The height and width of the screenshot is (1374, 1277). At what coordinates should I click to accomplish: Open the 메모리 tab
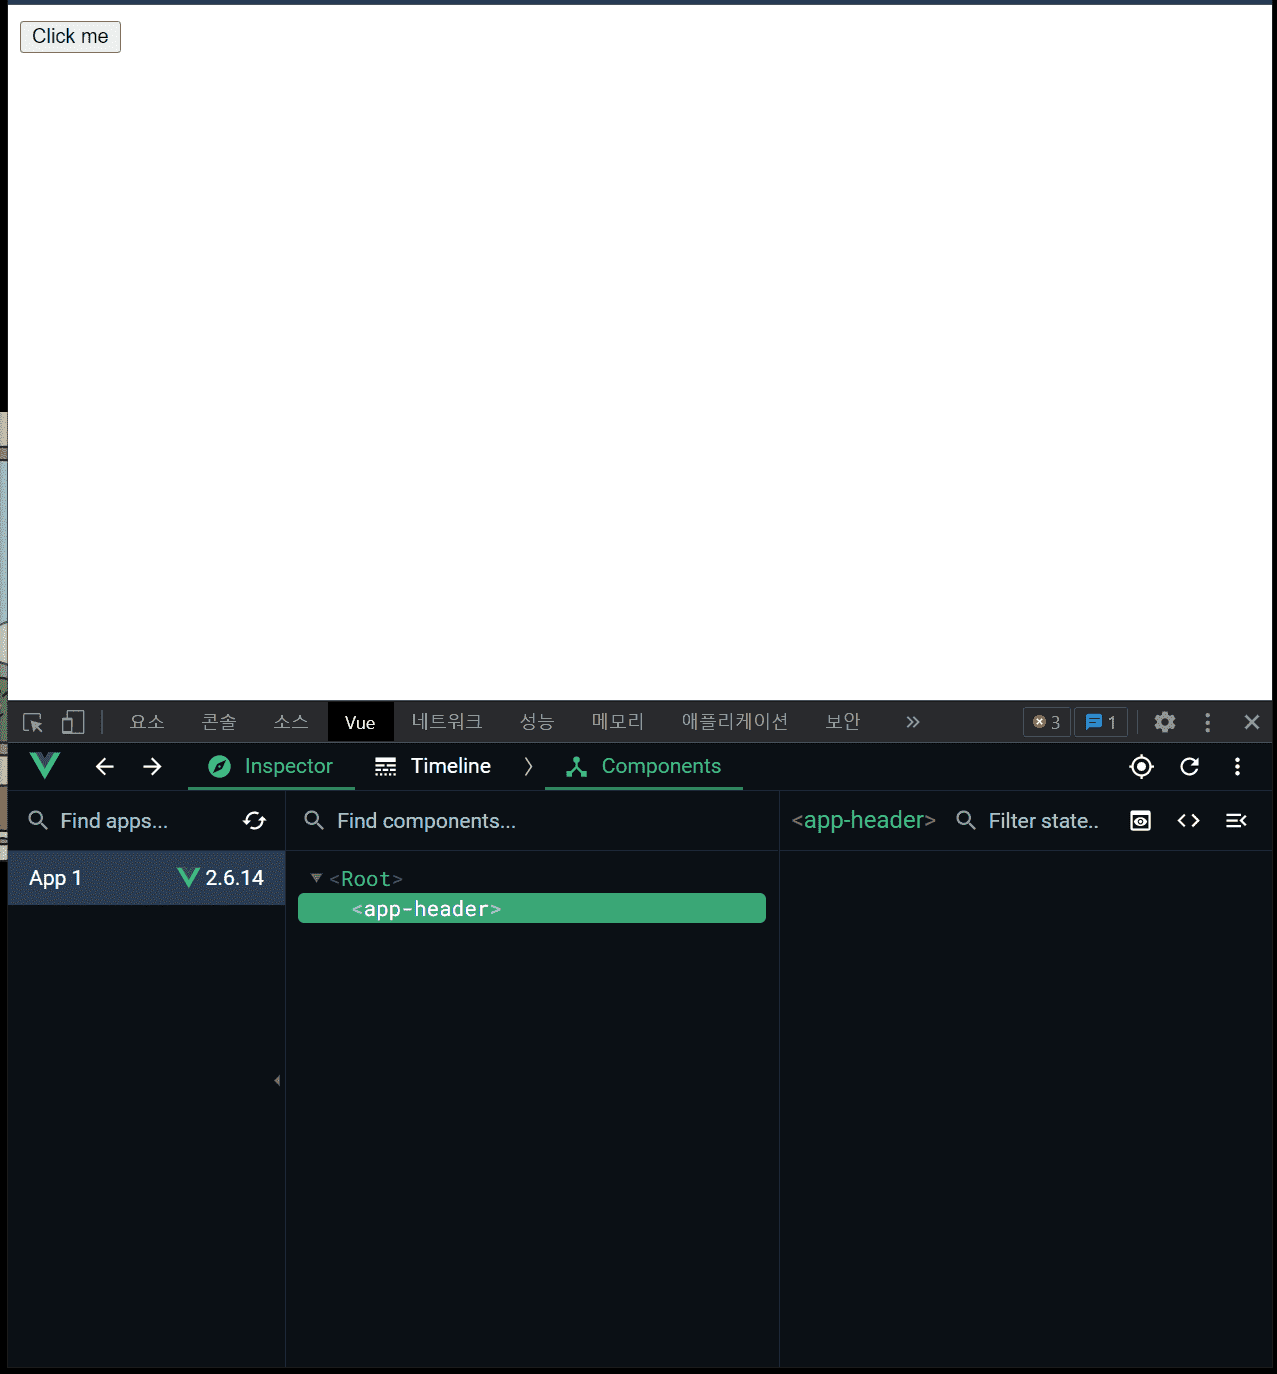point(618,722)
